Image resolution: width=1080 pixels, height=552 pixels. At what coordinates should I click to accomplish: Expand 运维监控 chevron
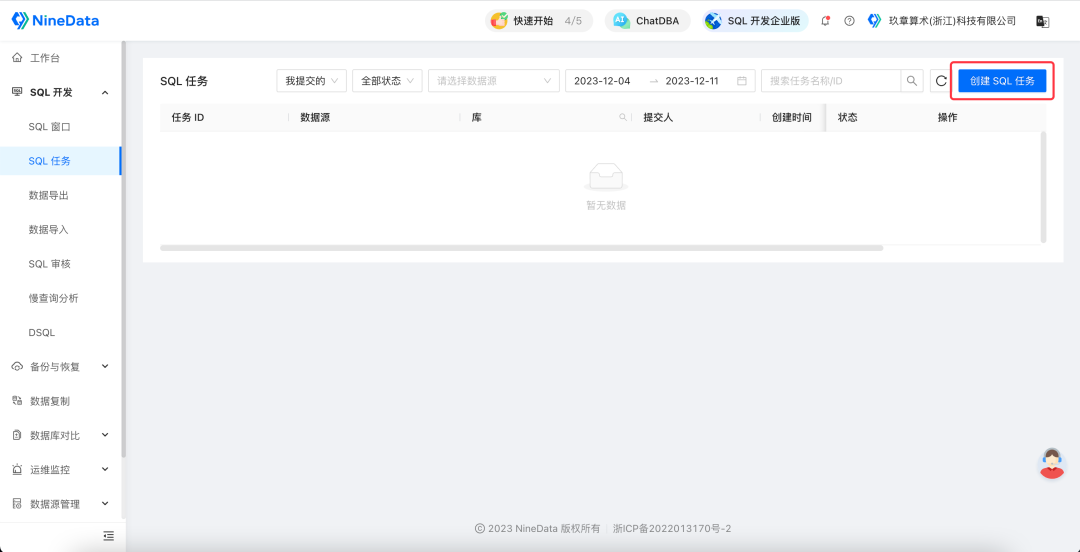click(105, 469)
